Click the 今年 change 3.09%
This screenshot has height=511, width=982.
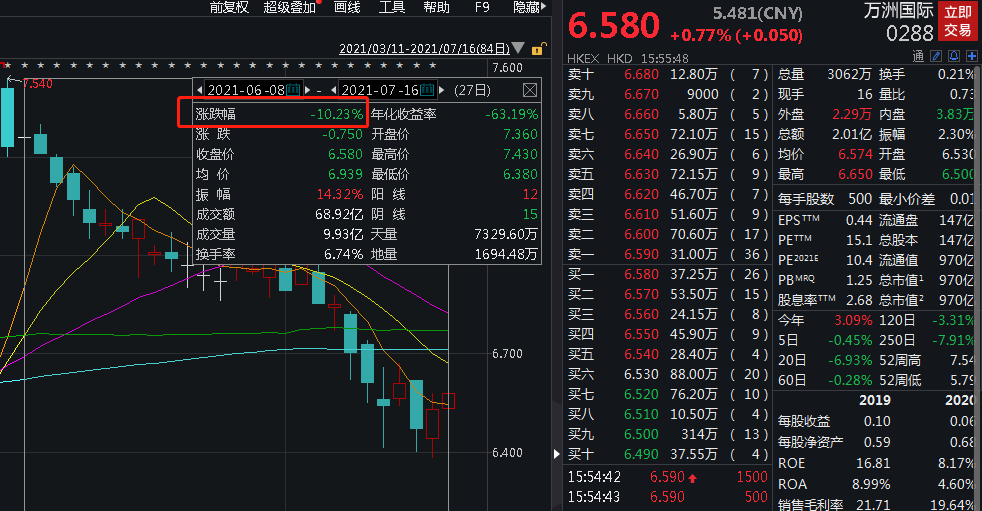(853, 320)
